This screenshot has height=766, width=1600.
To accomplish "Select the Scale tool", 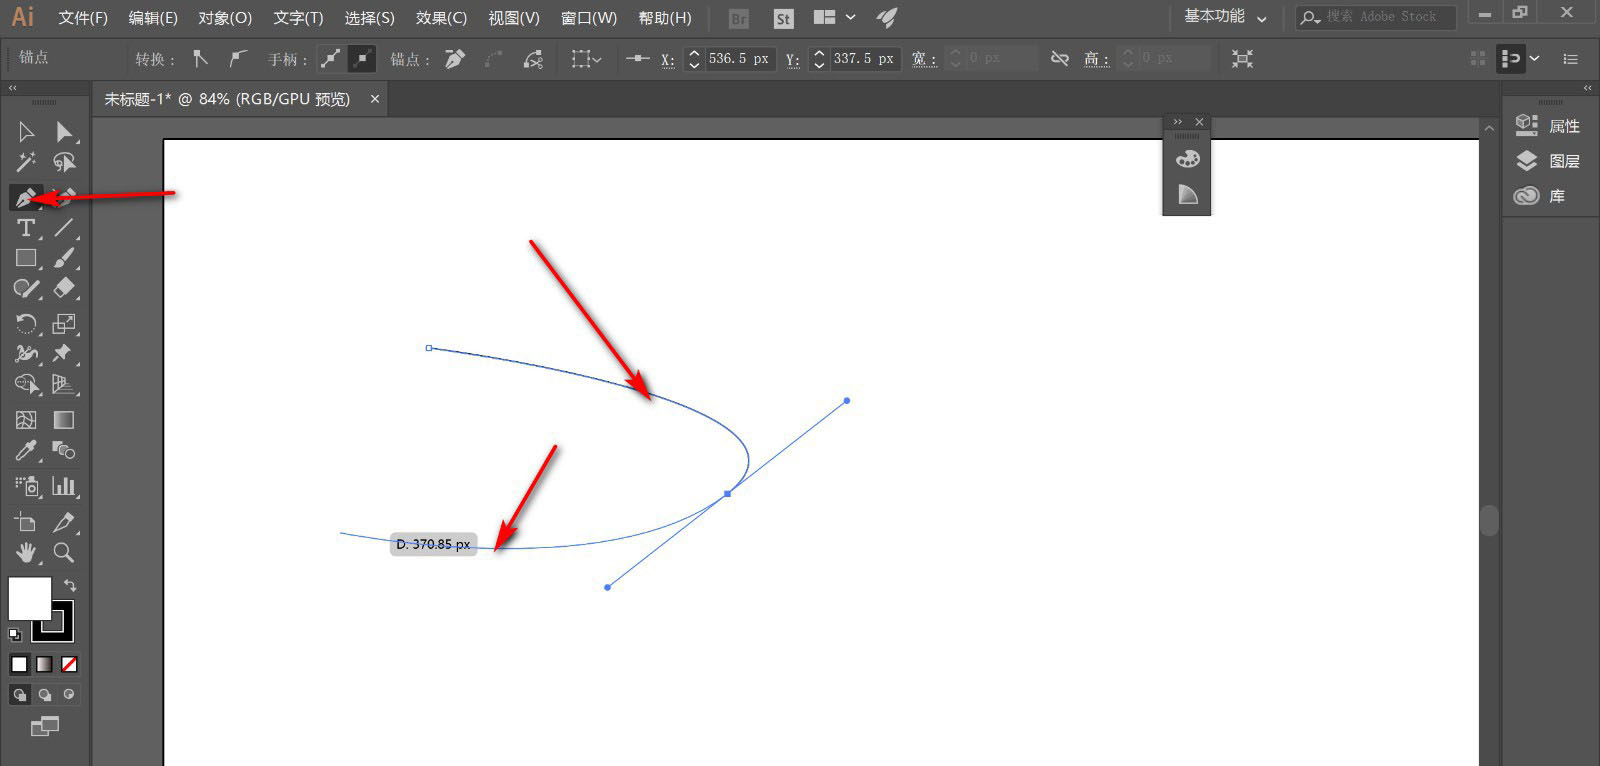I will [64, 323].
